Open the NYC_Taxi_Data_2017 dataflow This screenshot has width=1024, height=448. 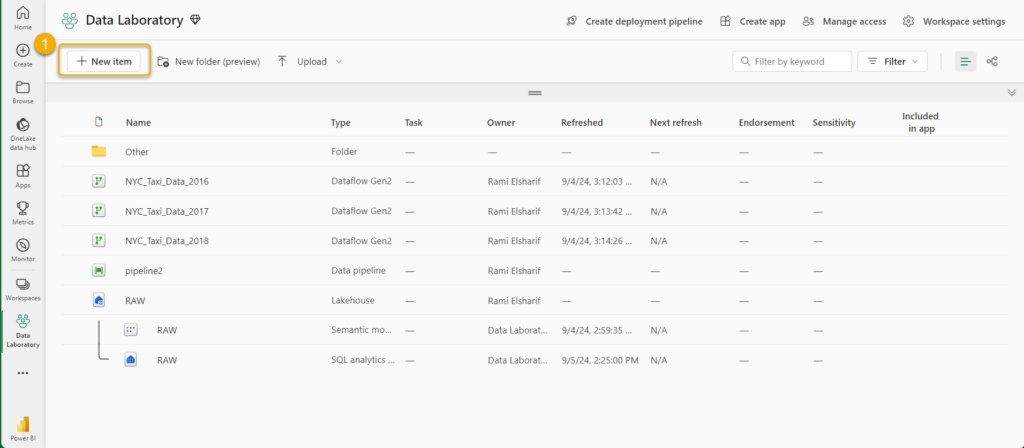pyautogui.click(x=166, y=211)
